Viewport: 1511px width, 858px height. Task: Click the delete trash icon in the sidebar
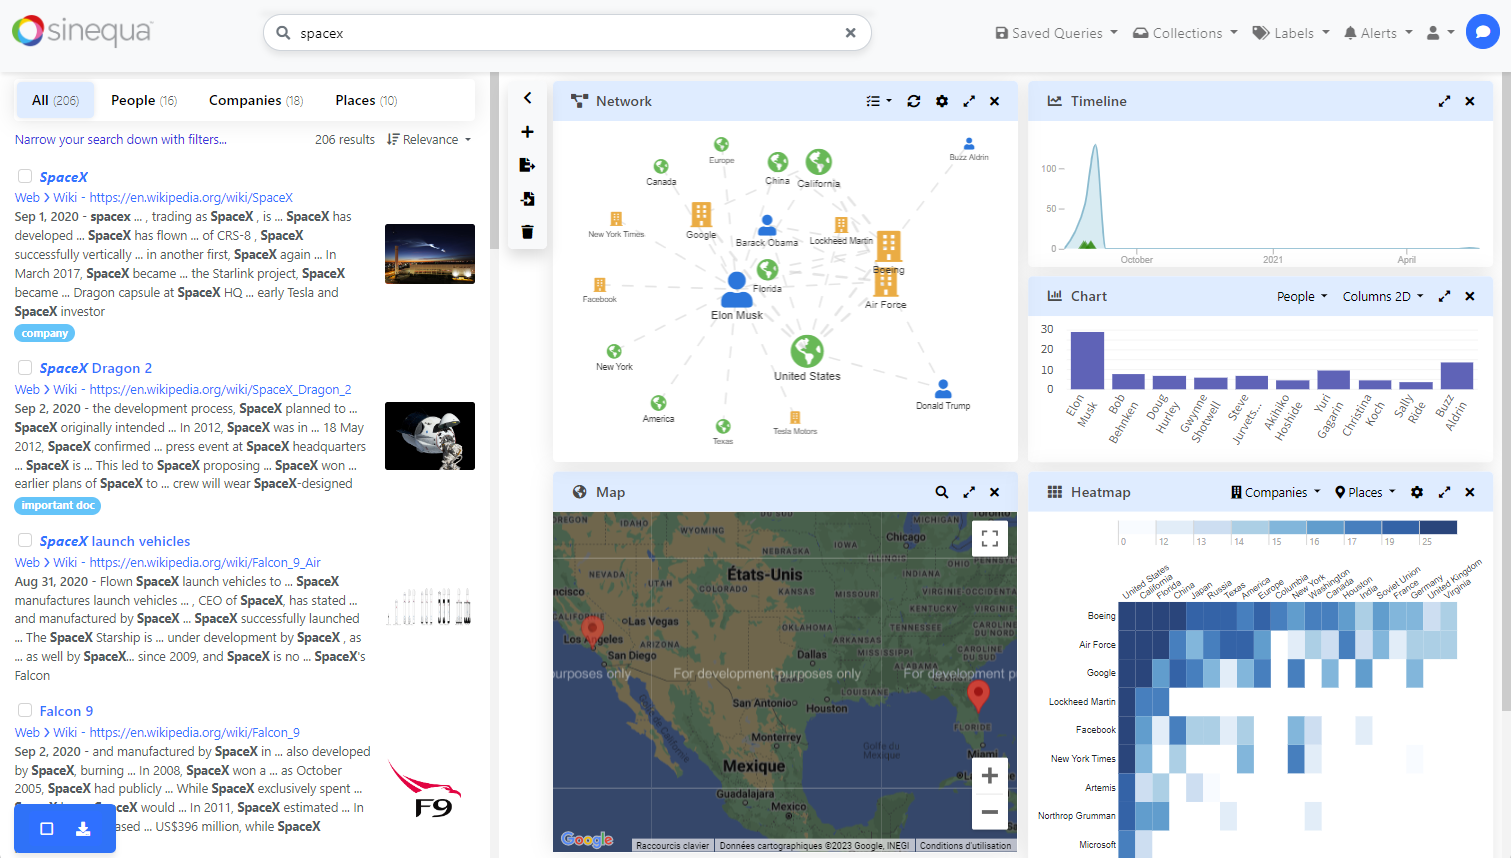tap(528, 232)
